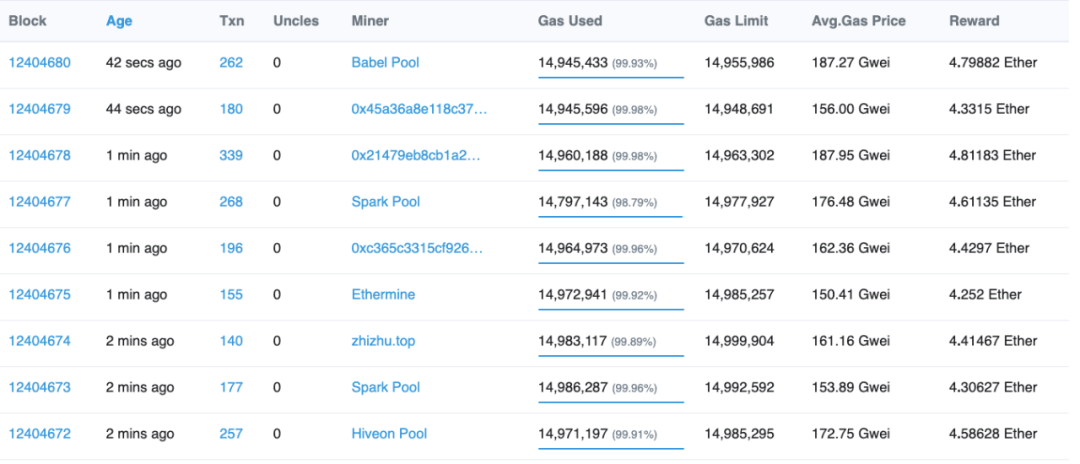1080x464 pixels.
Task: Open block 12404679 link
Action: (39, 109)
